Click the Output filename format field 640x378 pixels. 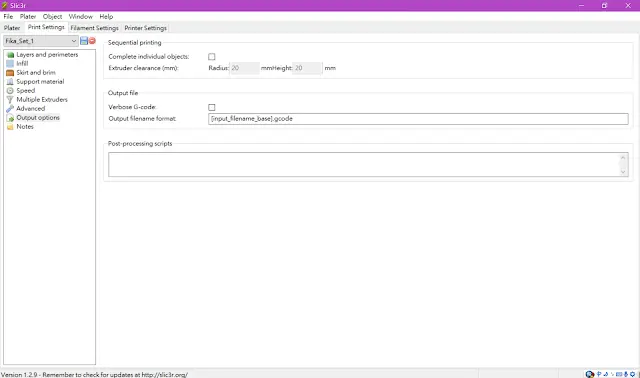pos(418,119)
